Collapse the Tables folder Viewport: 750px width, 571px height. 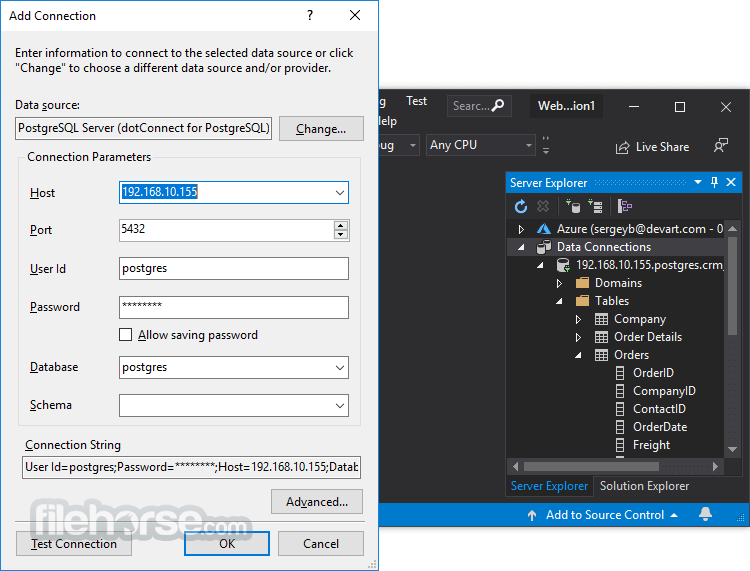click(559, 301)
